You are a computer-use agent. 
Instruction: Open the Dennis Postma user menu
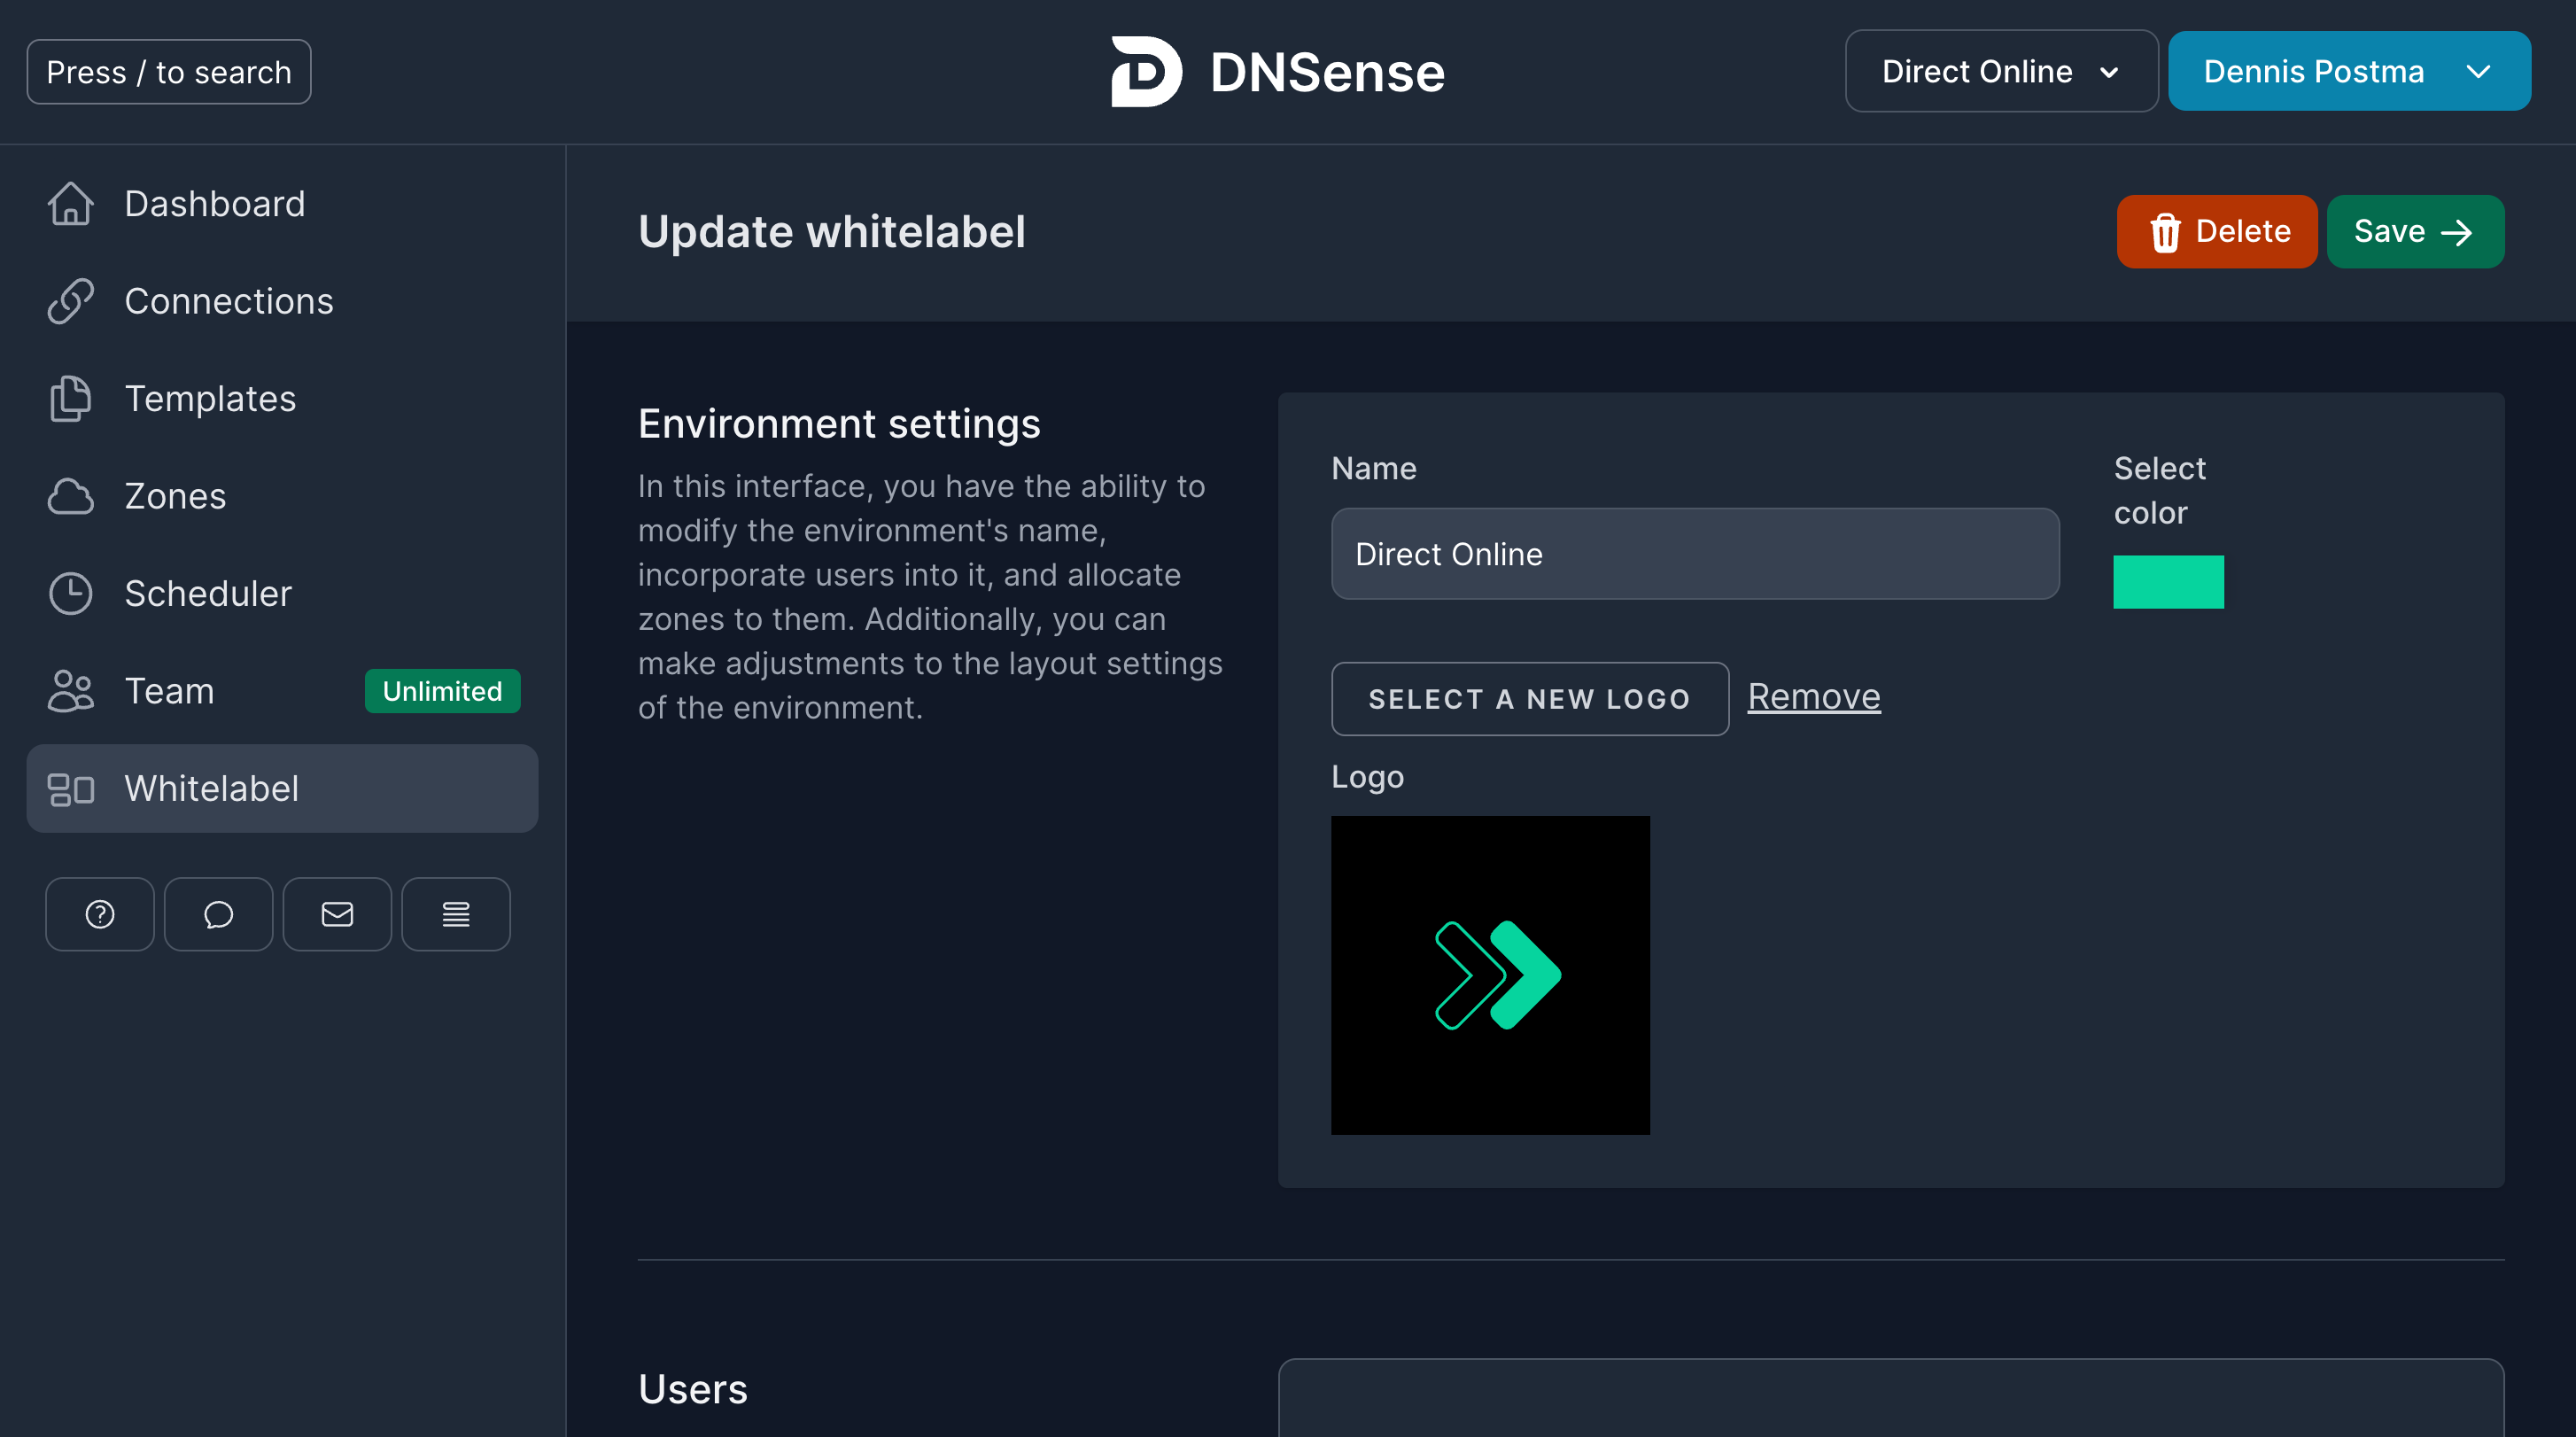click(2348, 72)
